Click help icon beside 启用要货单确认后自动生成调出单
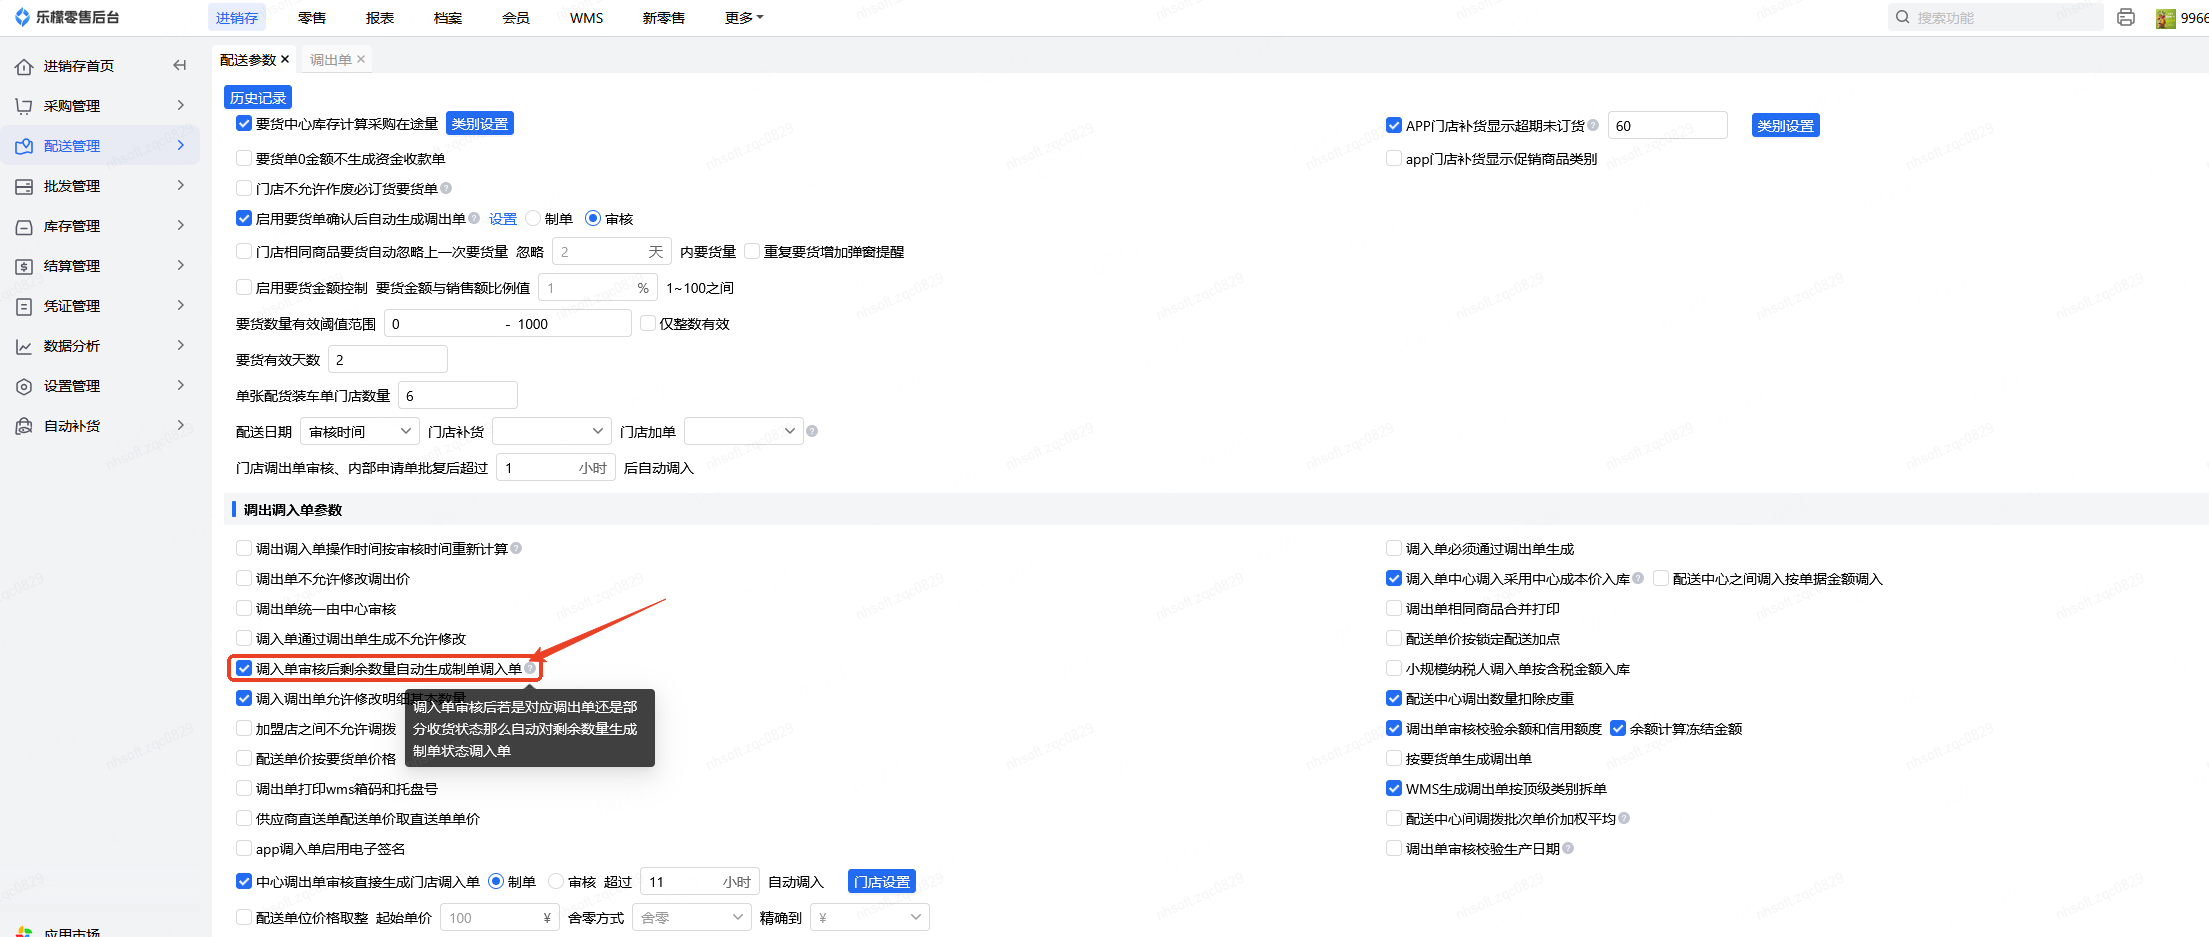The image size is (2209, 937). click(474, 218)
